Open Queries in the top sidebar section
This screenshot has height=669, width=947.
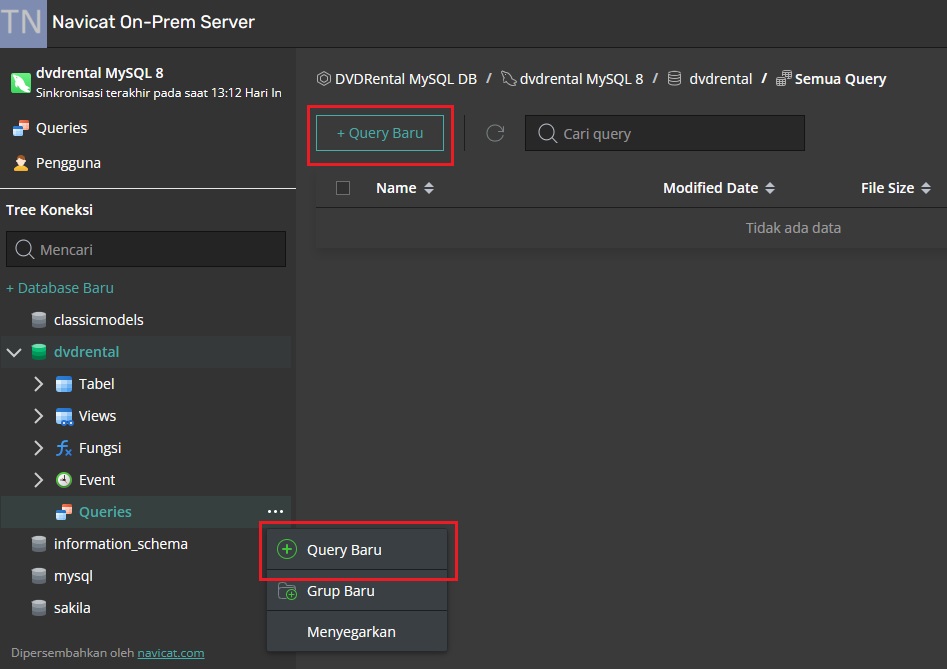(61, 128)
